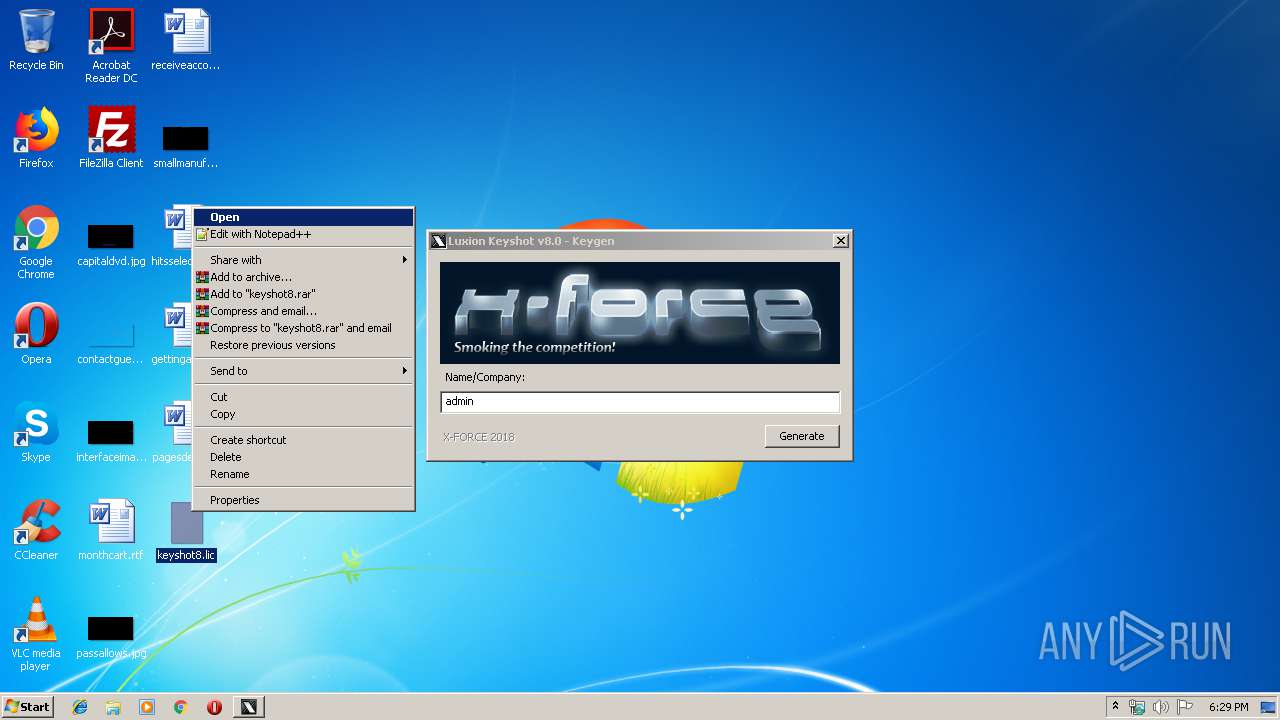Click the Keygen window title bar icon

pyautogui.click(x=438, y=241)
